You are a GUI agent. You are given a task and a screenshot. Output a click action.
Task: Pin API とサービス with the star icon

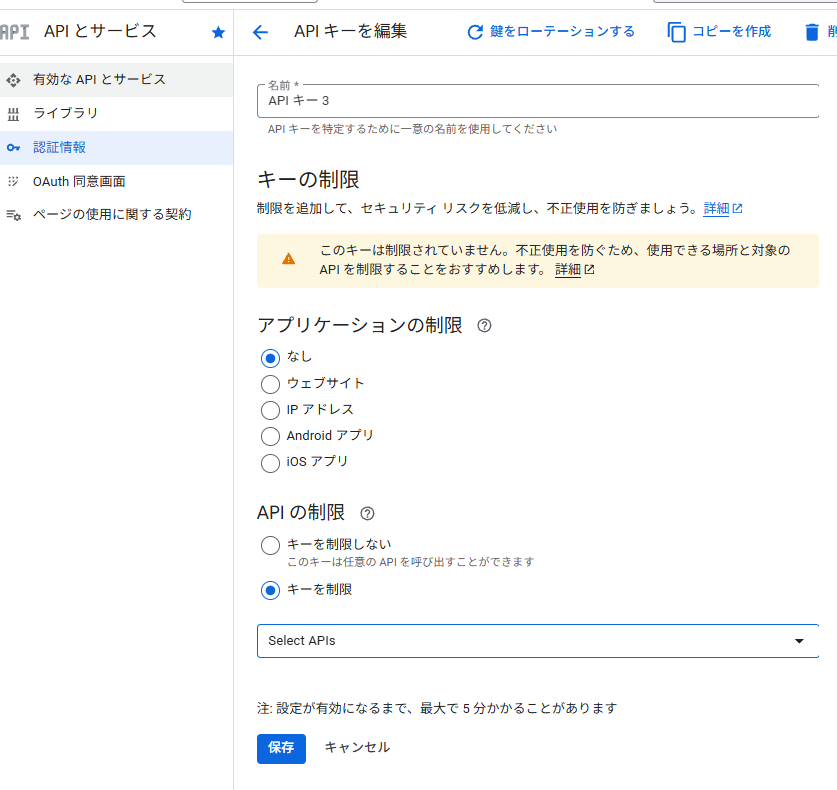pyautogui.click(x=218, y=33)
